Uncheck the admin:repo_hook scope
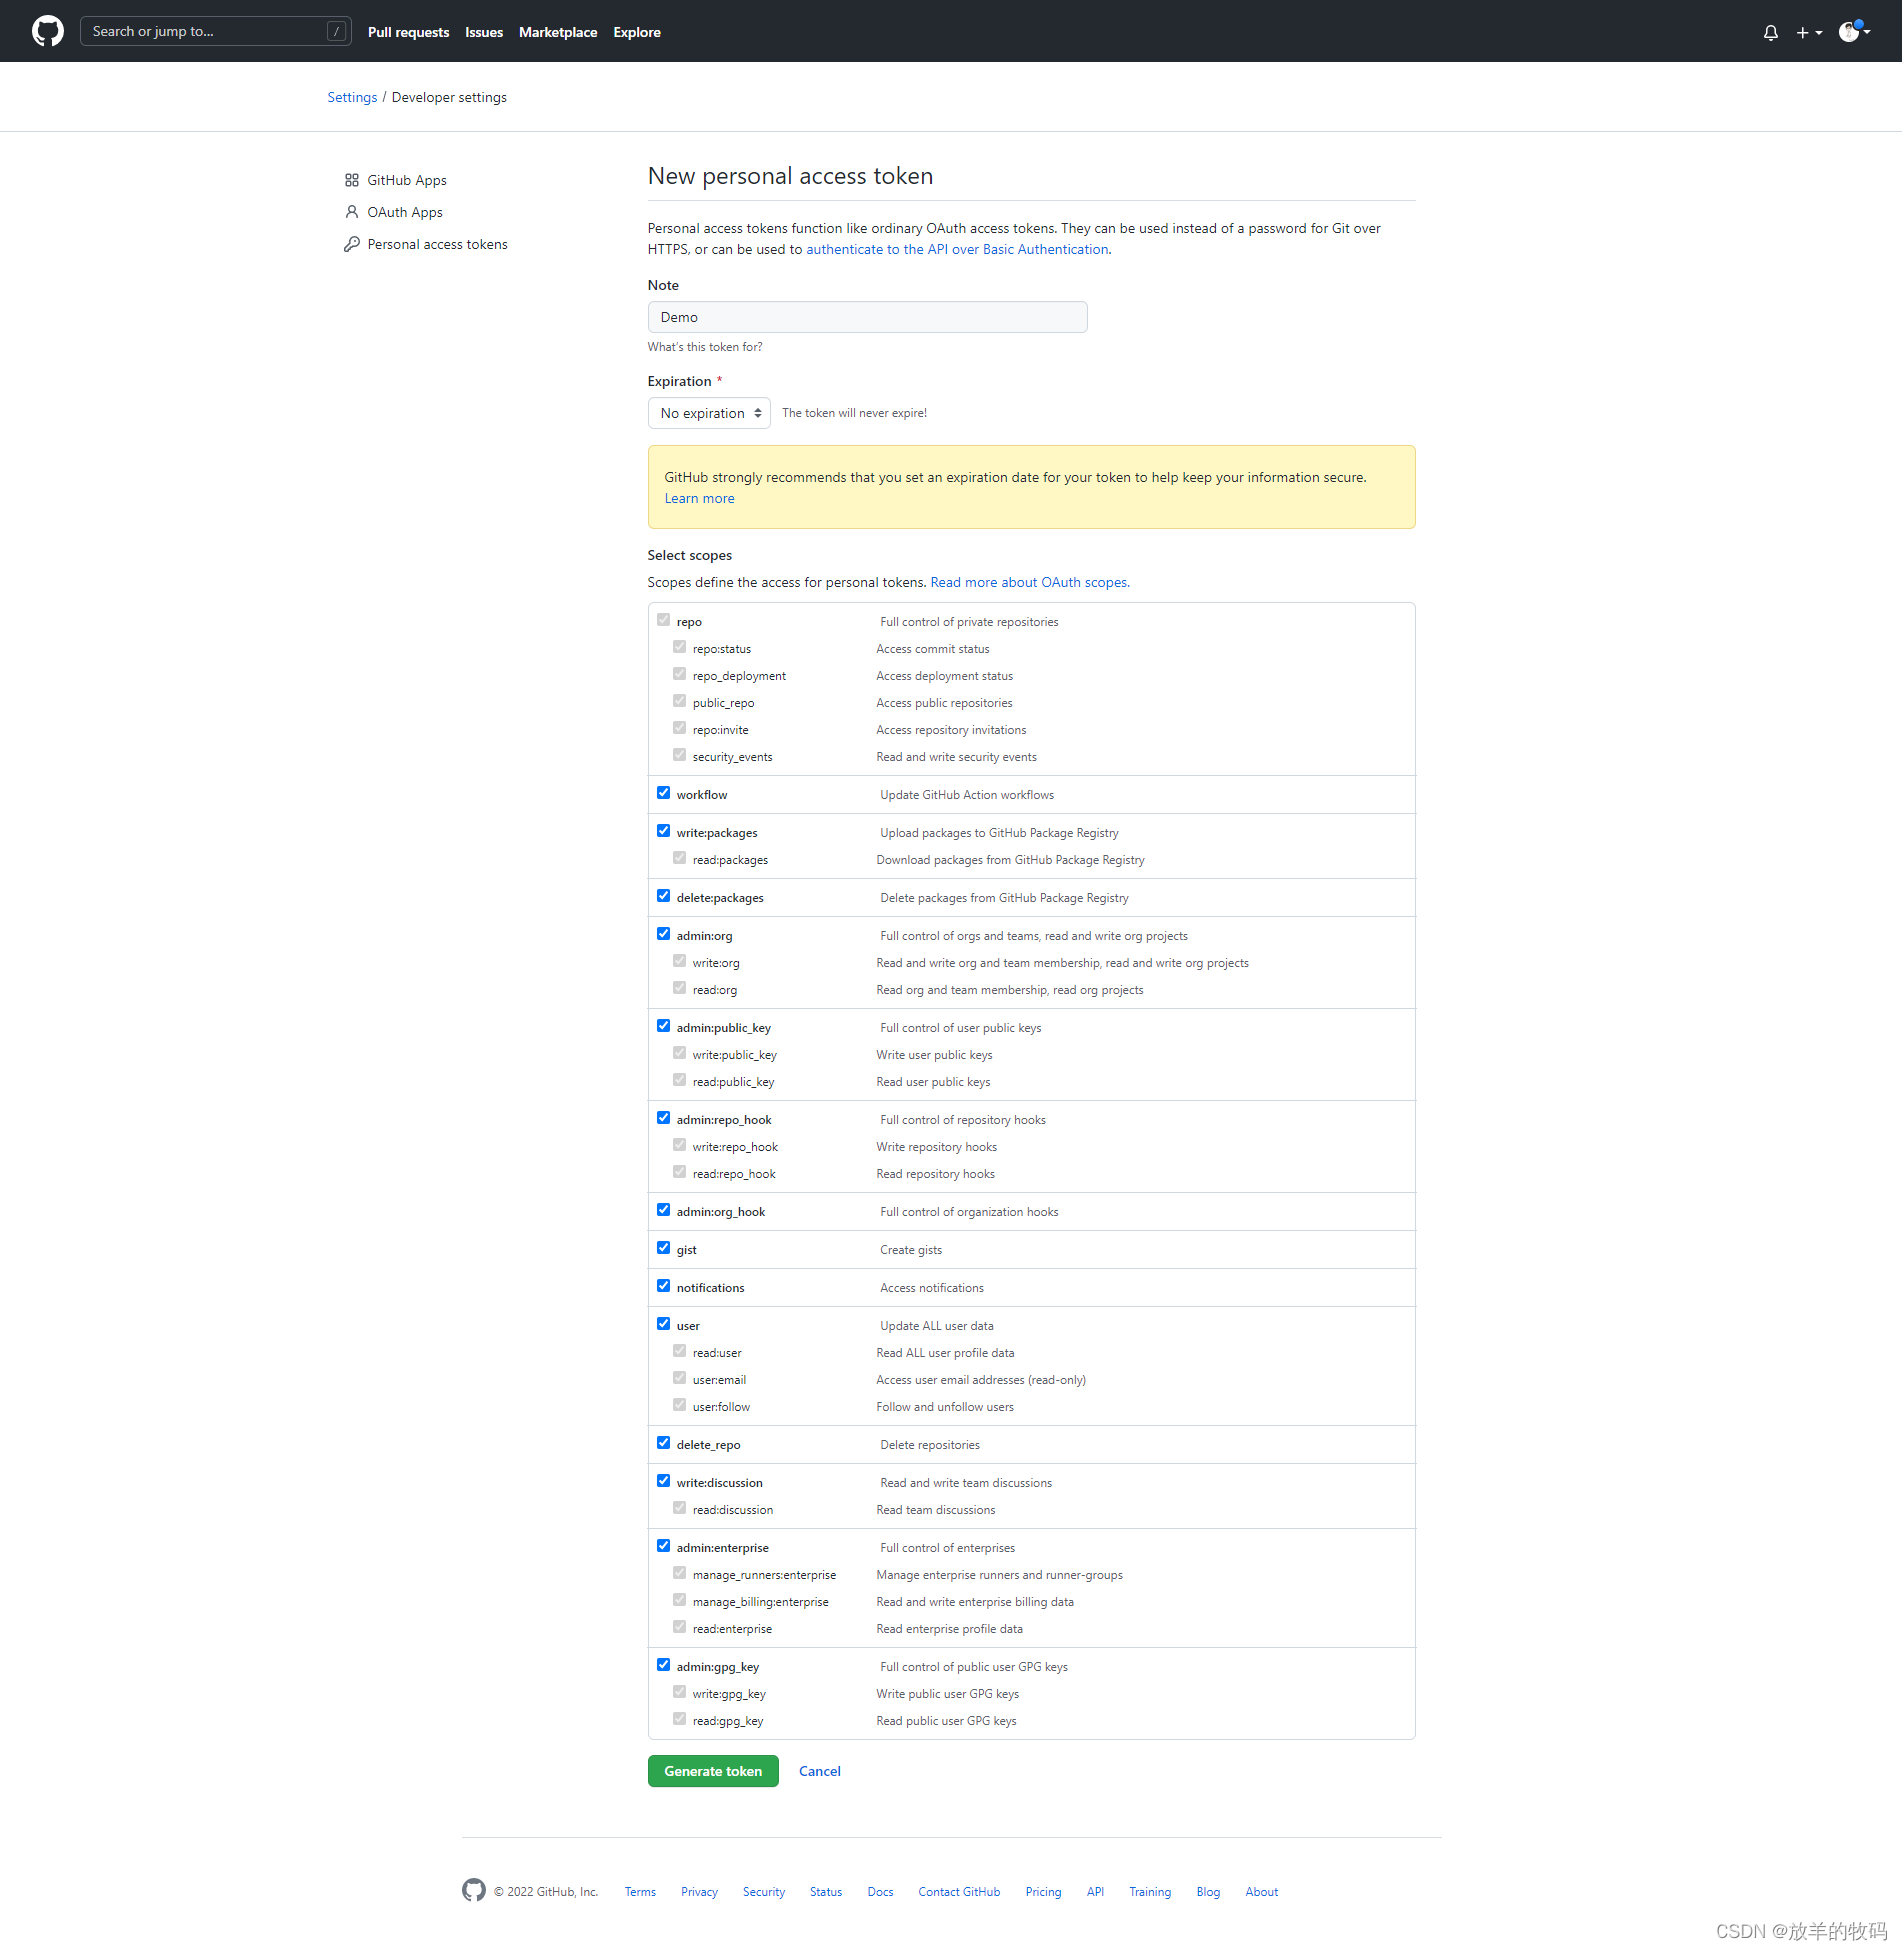Screen dimensions: 1902x1951 664,1118
